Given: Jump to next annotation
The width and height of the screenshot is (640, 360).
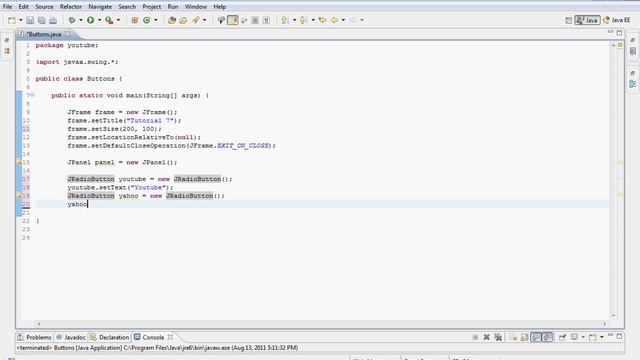Looking at the screenshot, I should coord(285,20).
